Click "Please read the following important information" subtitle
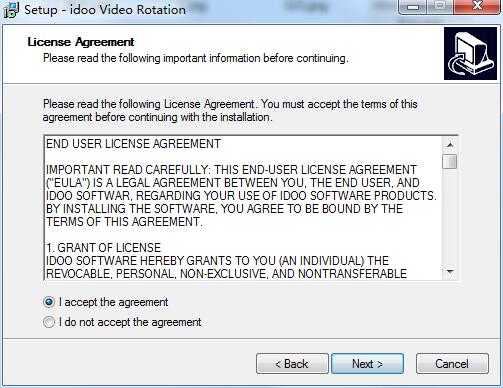The image size is (503, 388). [x=196, y=58]
